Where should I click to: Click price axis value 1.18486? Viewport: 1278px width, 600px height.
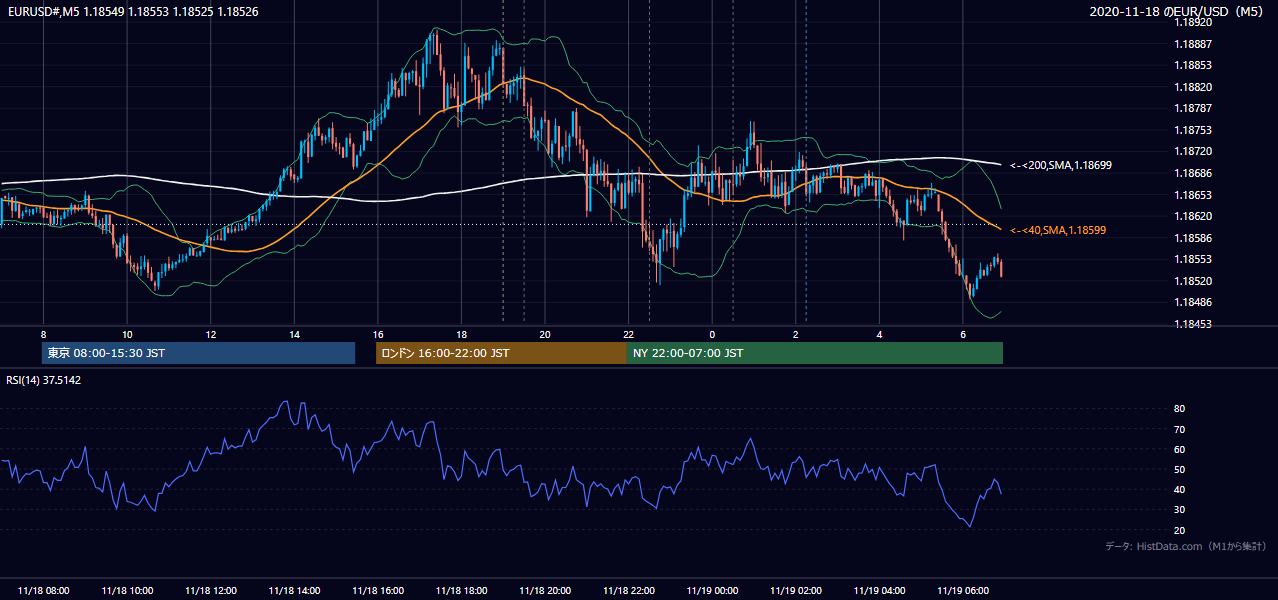(1193, 302)
